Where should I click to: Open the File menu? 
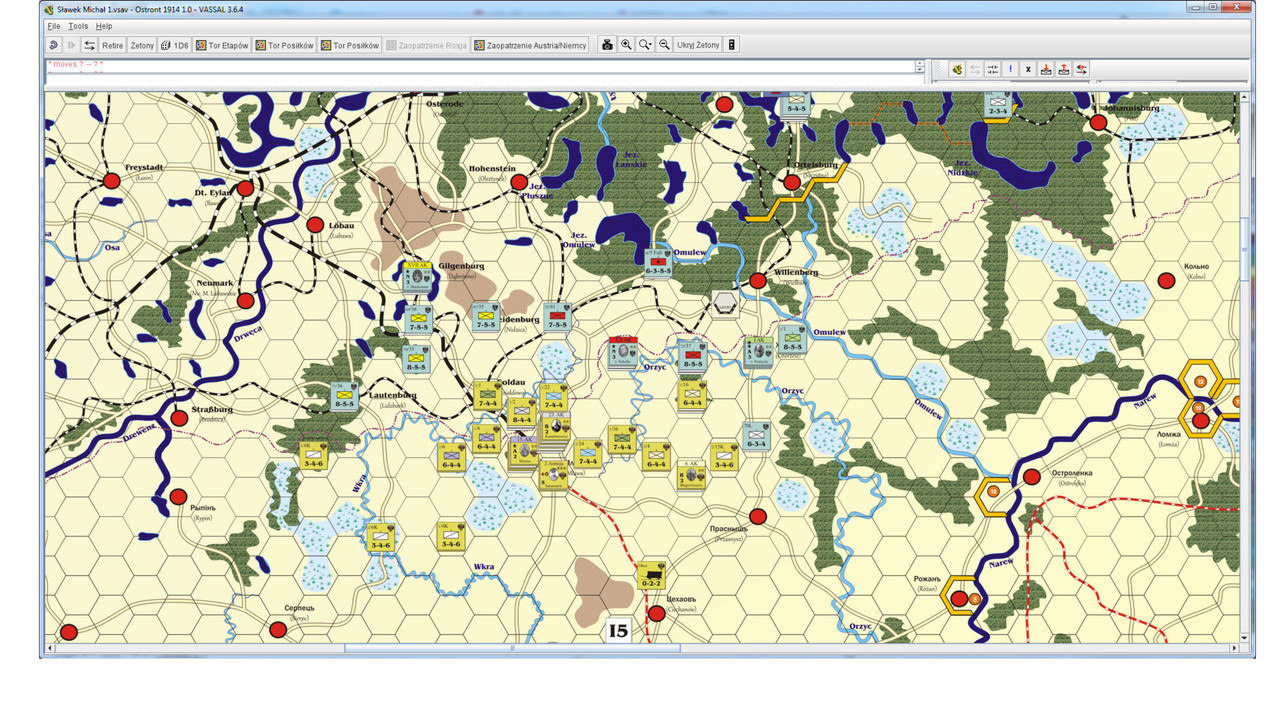pos(54,26)
